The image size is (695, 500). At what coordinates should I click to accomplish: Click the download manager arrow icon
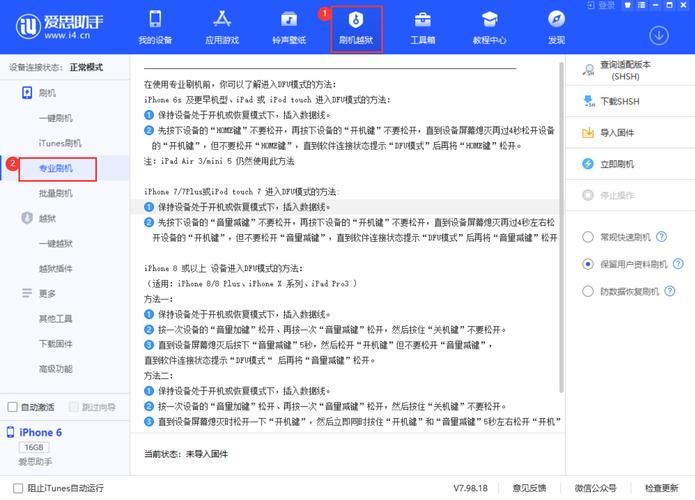[659, 35]
